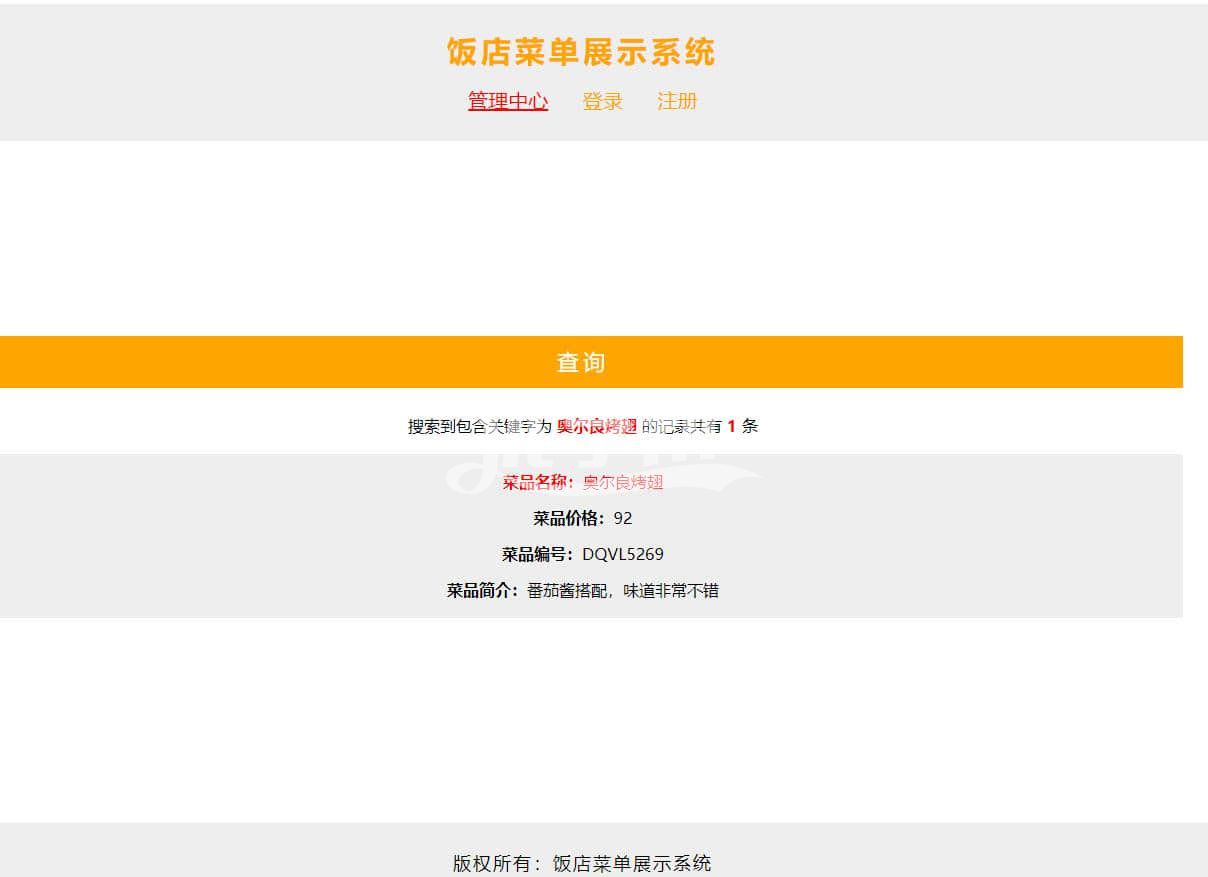Screen dimensions: 1208x877
Task: Click the orange 查询 banner heading
Action: [581, 362]
